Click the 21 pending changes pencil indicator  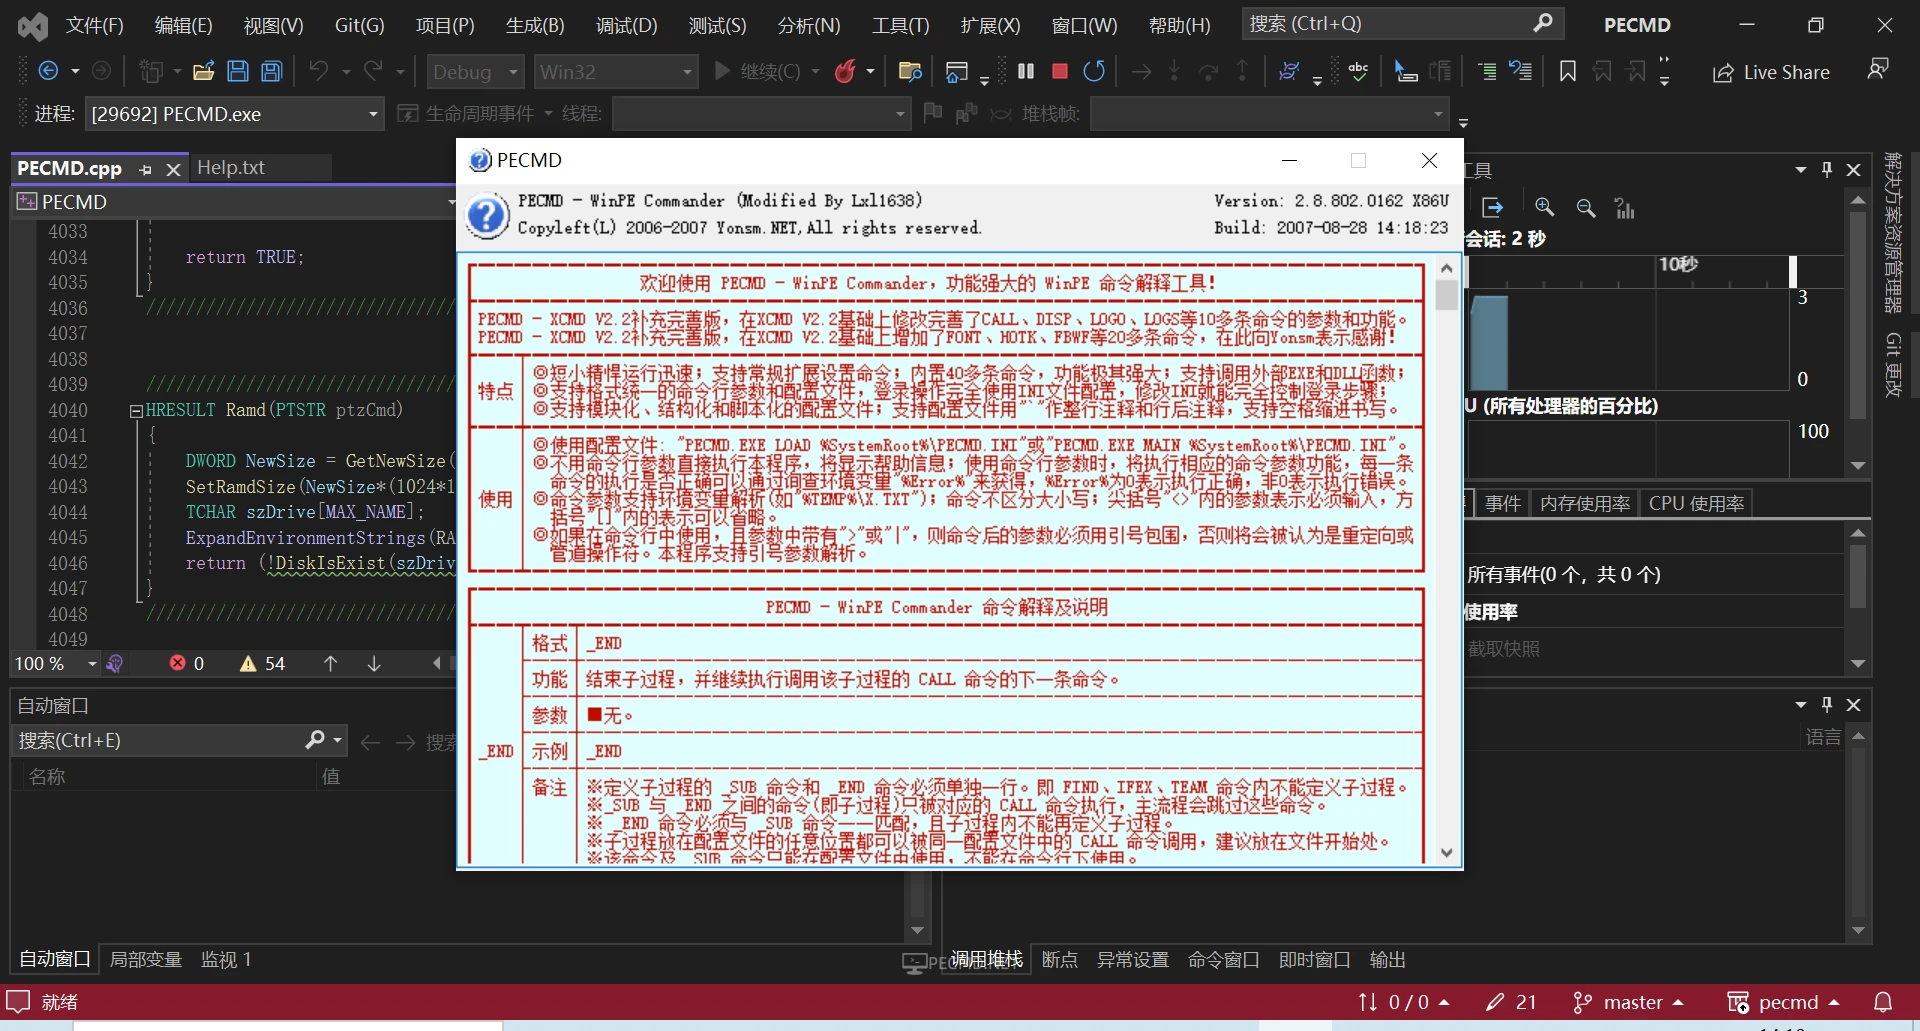[1512, 1002]
